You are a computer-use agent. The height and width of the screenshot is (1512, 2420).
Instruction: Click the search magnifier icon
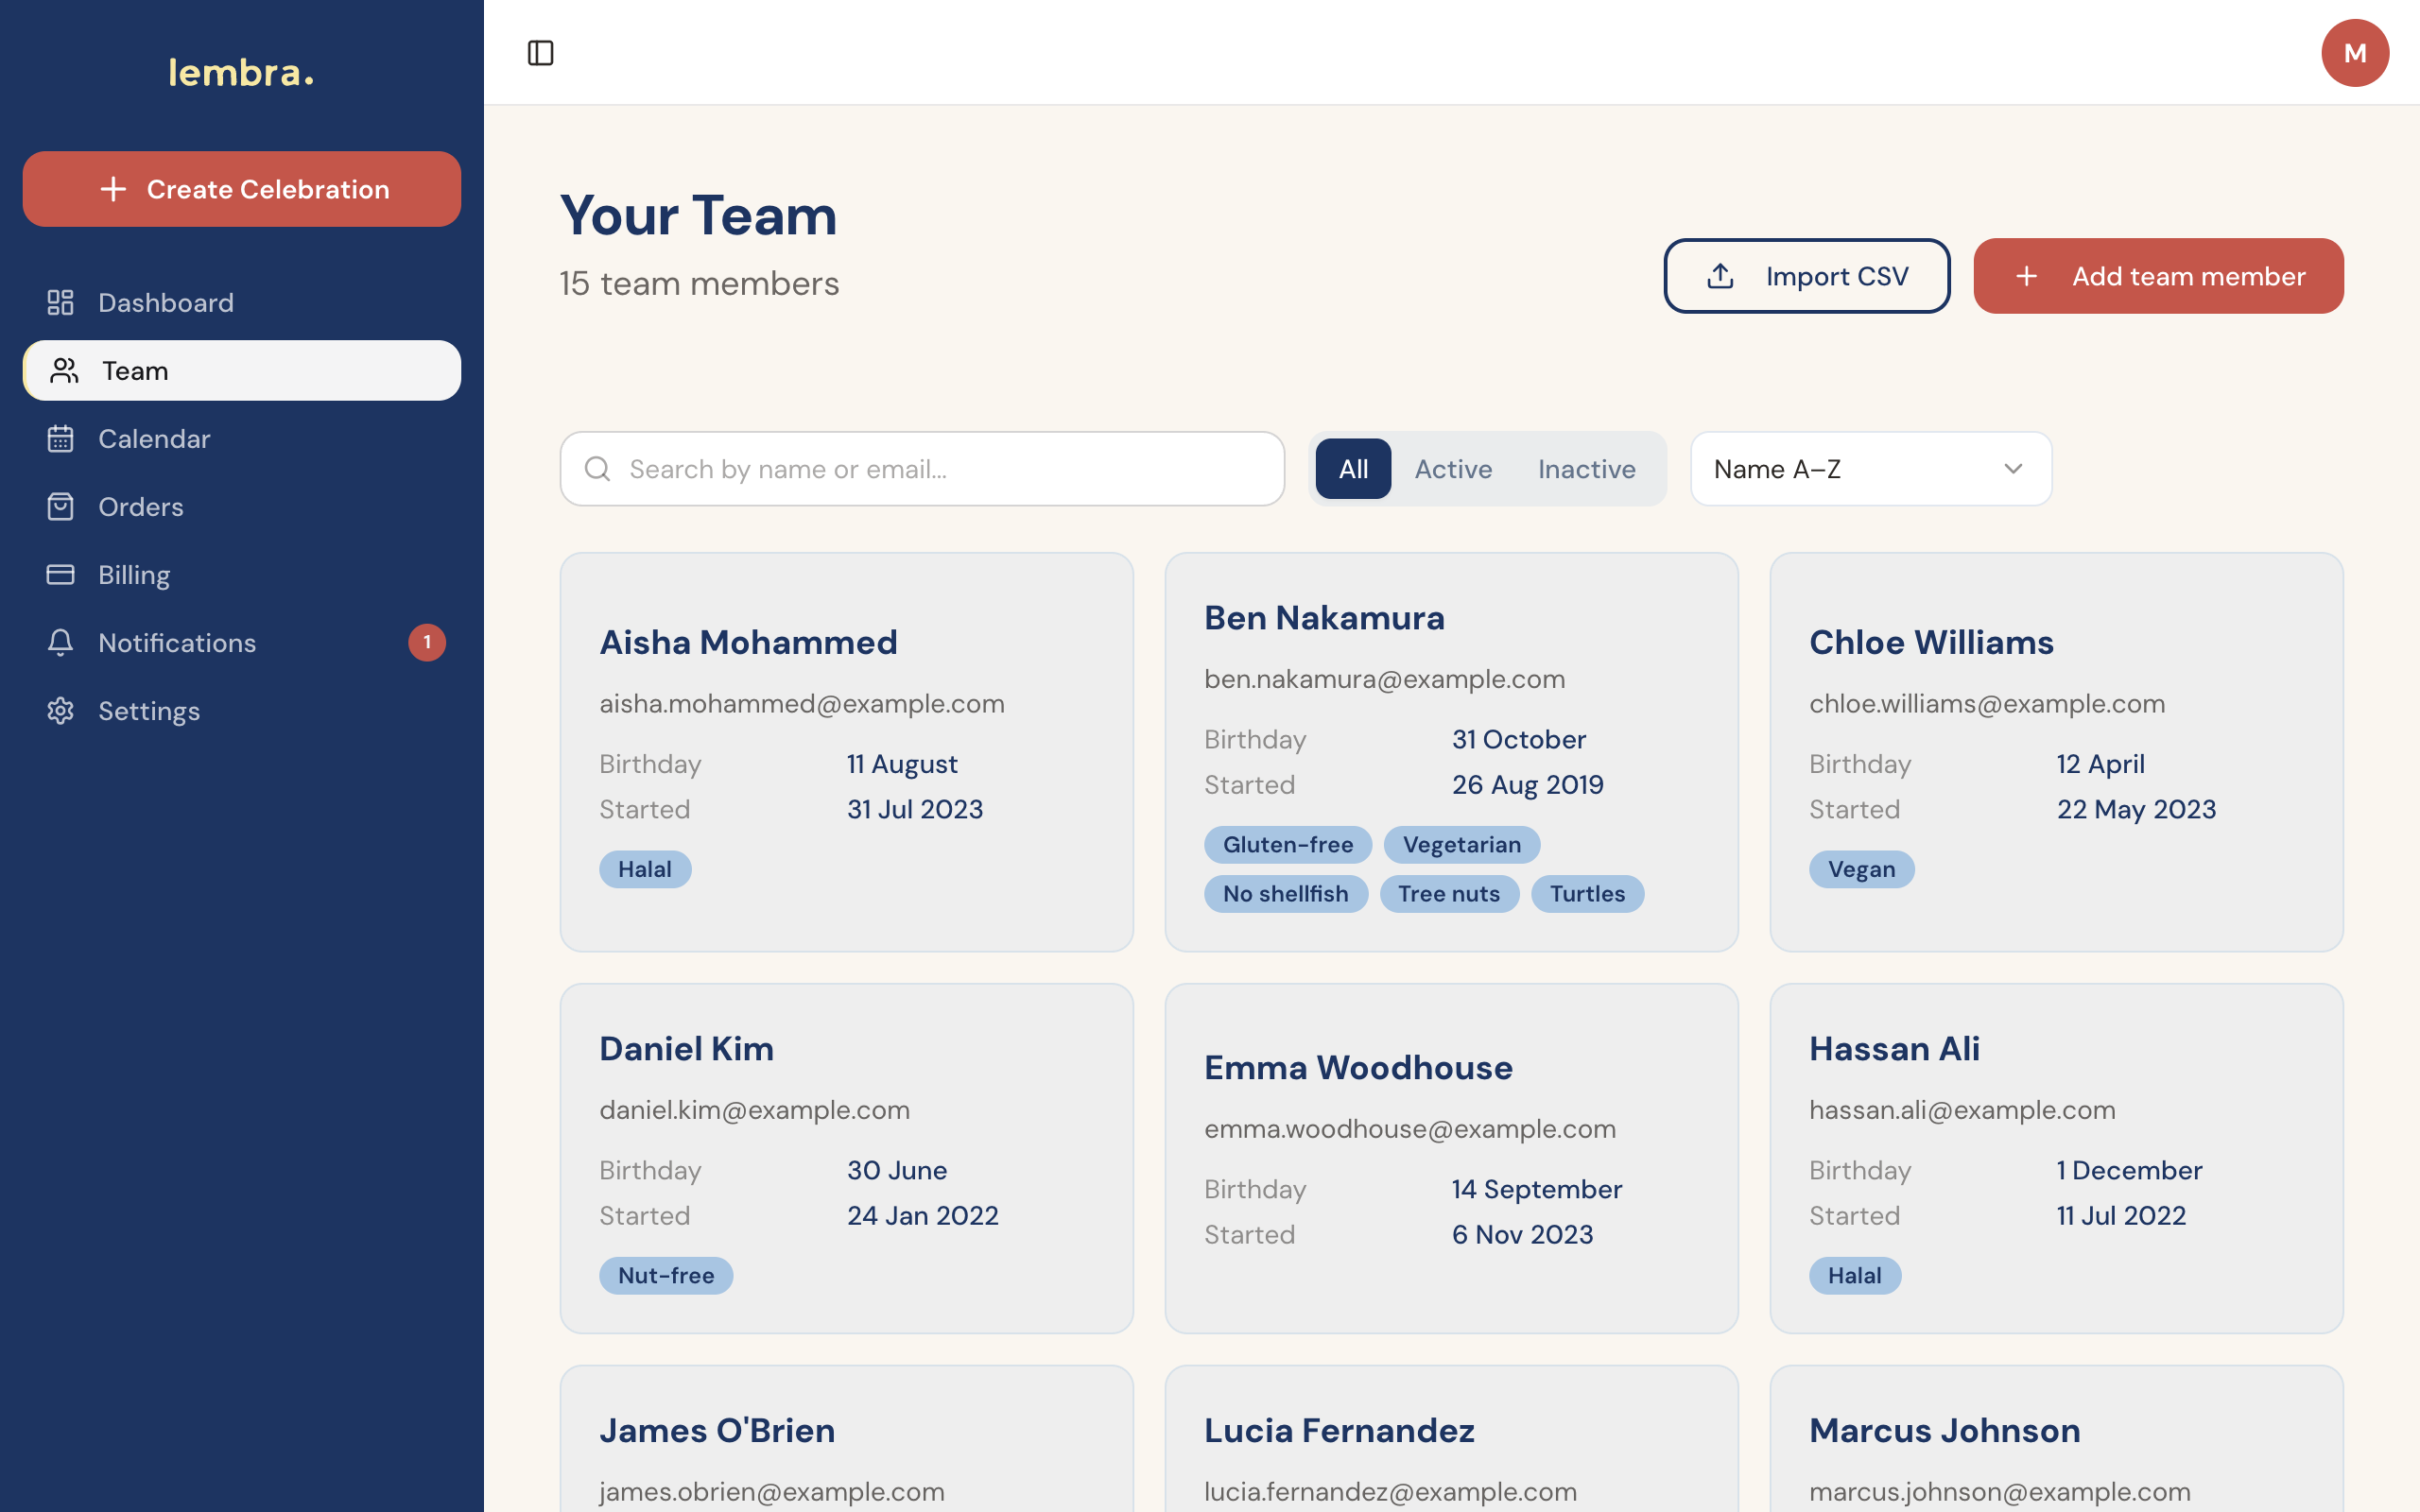pyautogui.click(x=597, y=468)
